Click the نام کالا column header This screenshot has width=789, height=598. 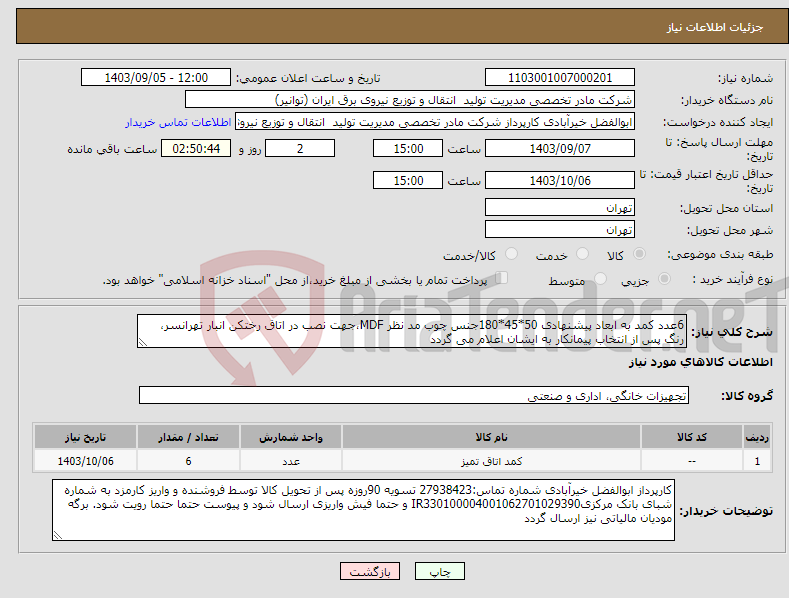point(491,437)
